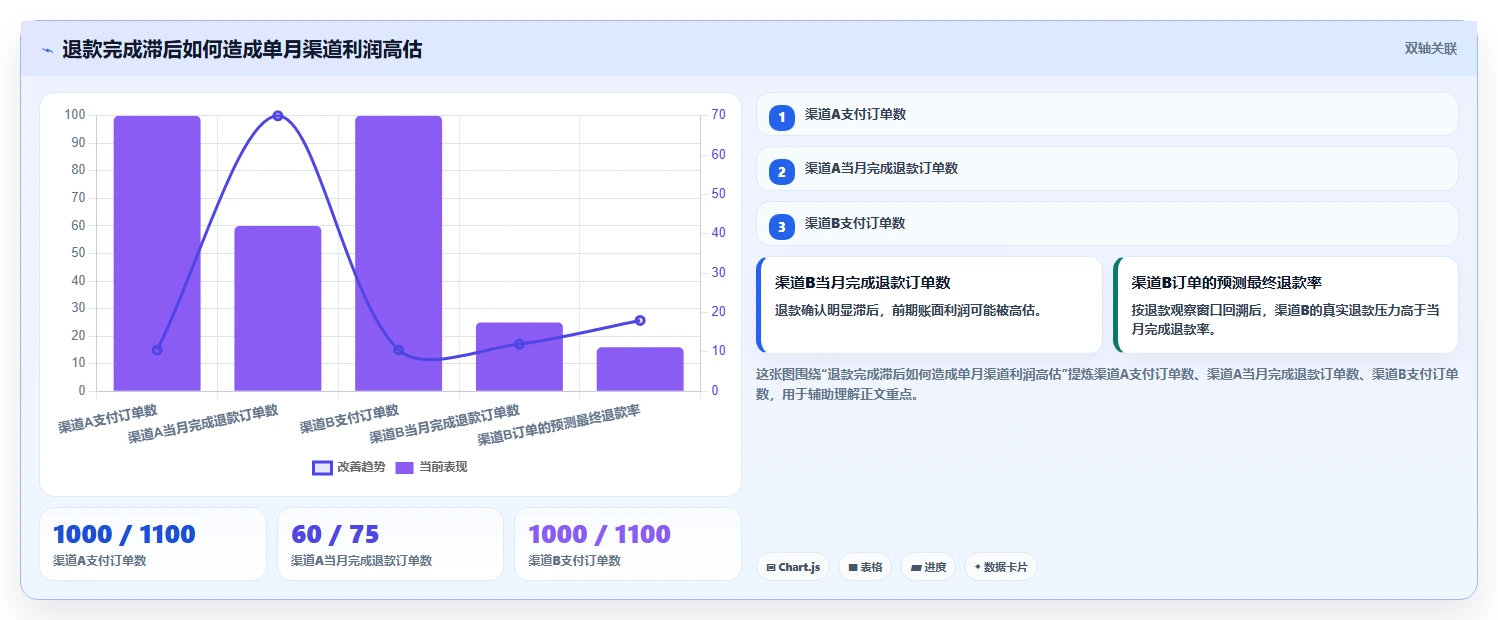This screenshot has height=620, width=1498.
Task: Click the 当前表现 purple legend swatch
Action: pyautogui.click(x=405, y=467)
